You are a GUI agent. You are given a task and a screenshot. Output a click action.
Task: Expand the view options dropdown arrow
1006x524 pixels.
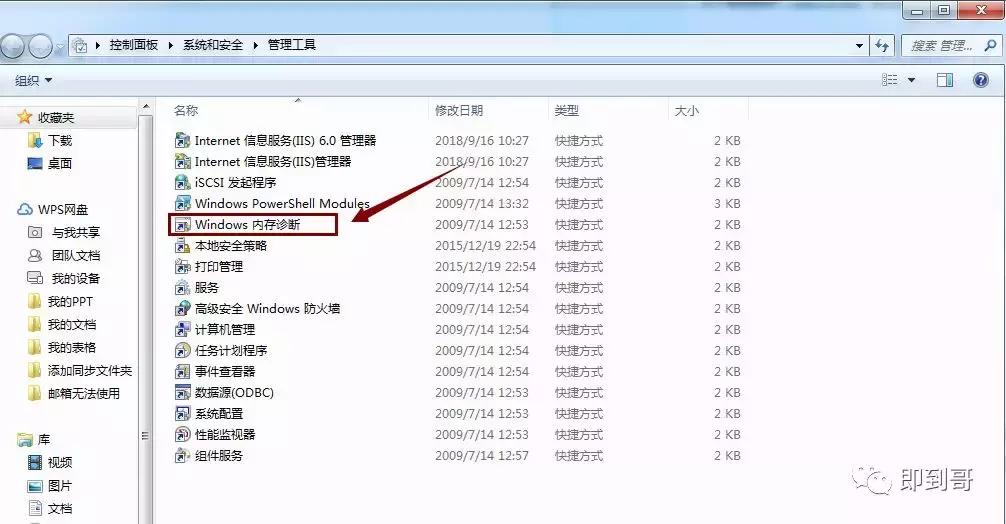[912, 80]
